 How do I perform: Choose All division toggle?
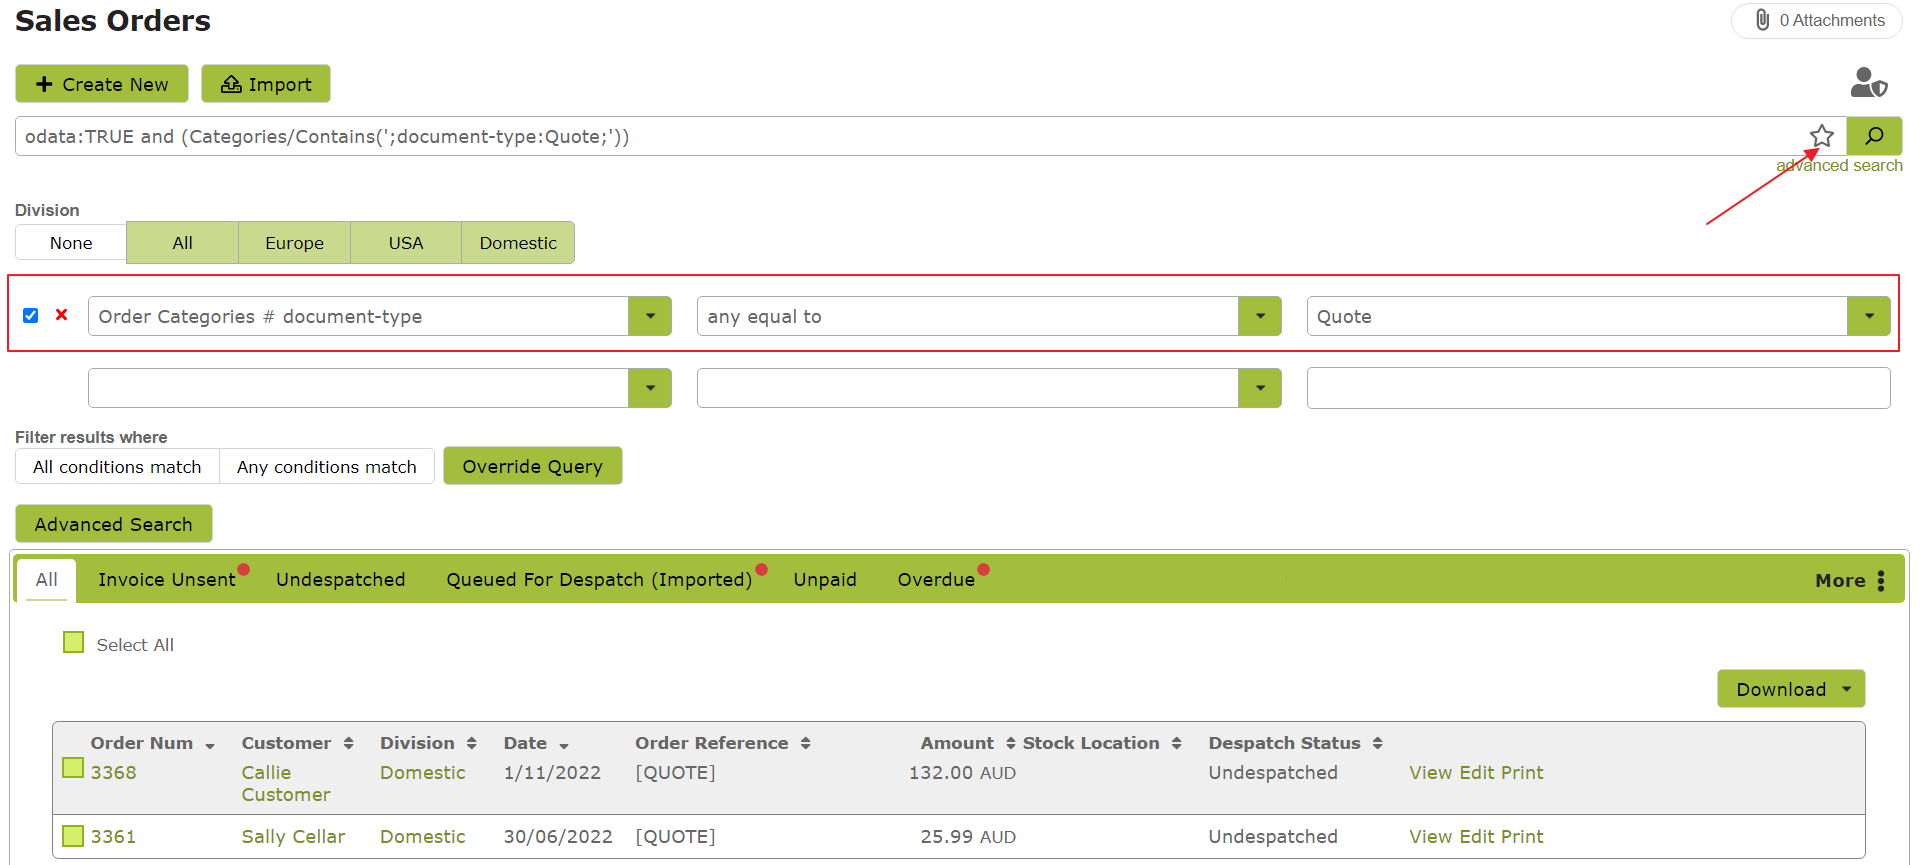pos(182,243)
